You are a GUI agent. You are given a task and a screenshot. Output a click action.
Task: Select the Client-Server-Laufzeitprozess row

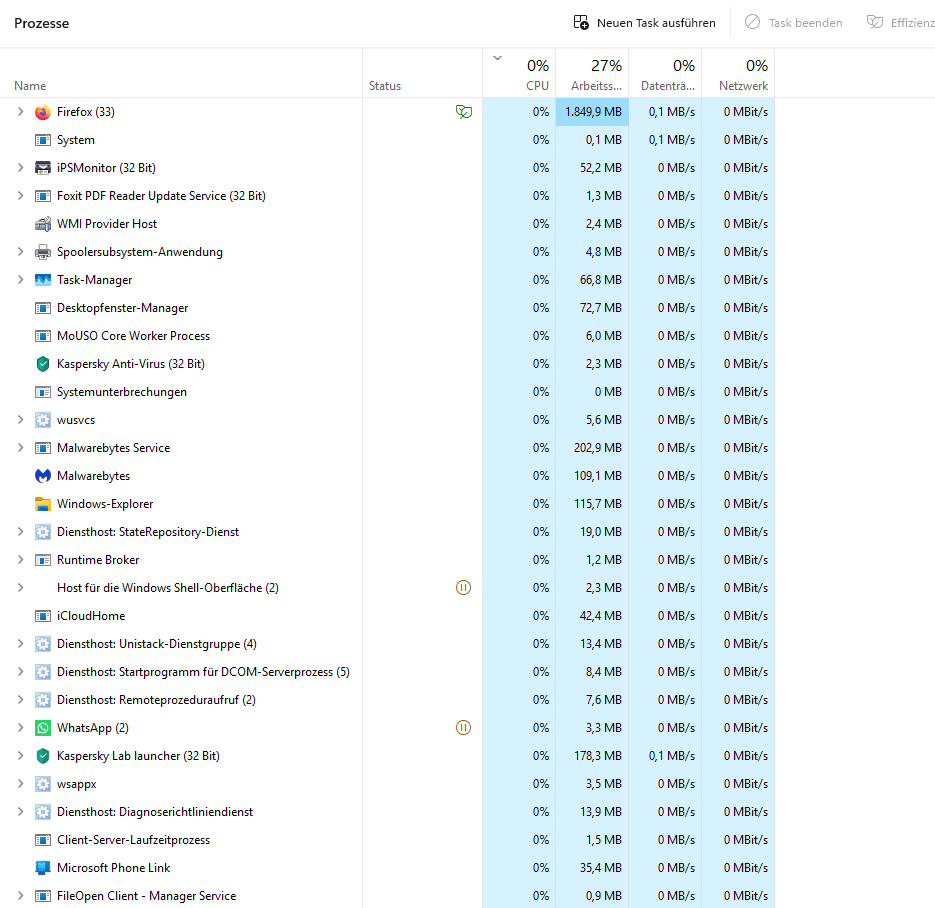tap(387, 840)
